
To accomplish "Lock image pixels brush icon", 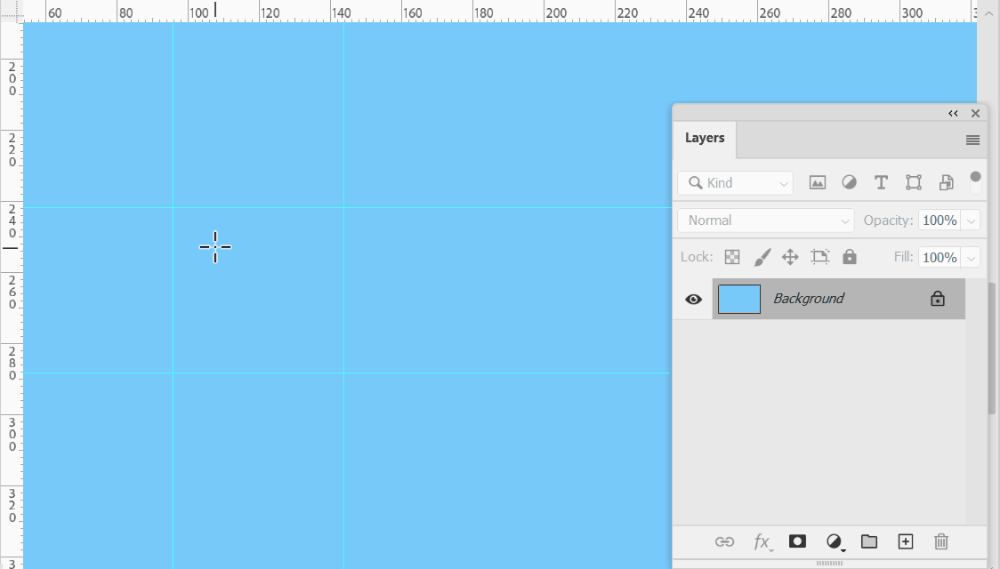I will coord(762,257).
